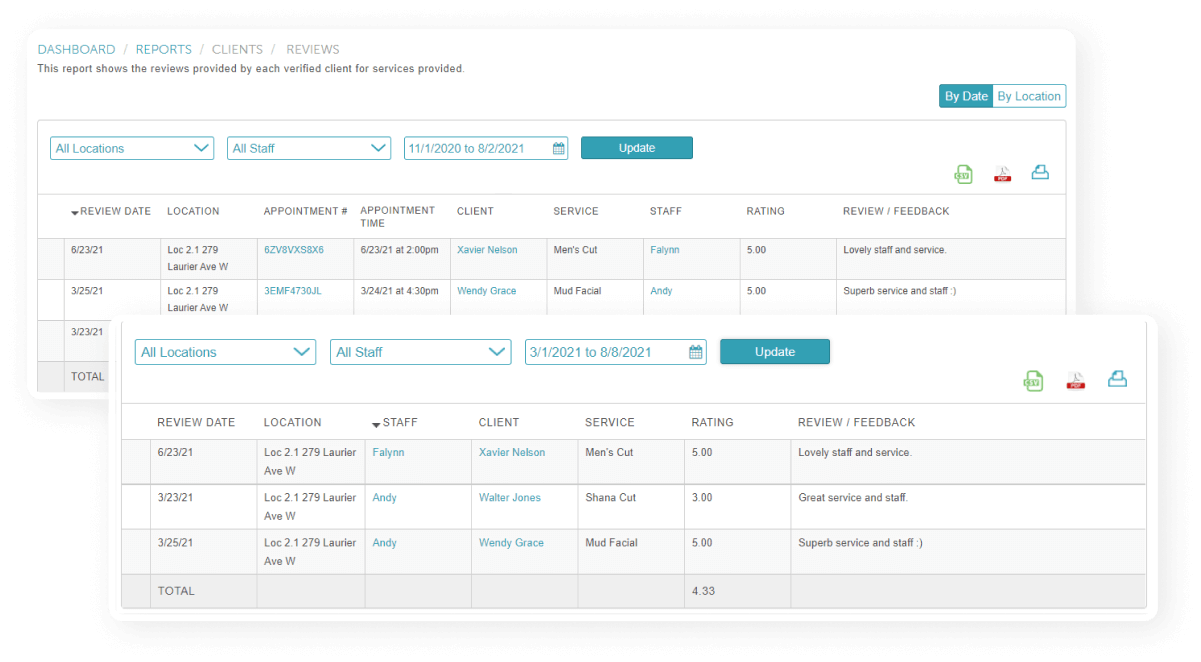Open Walter Jones client link
Image resolution: width=1201 pixels, height=662 pixels.
click(x=510, y=498)
